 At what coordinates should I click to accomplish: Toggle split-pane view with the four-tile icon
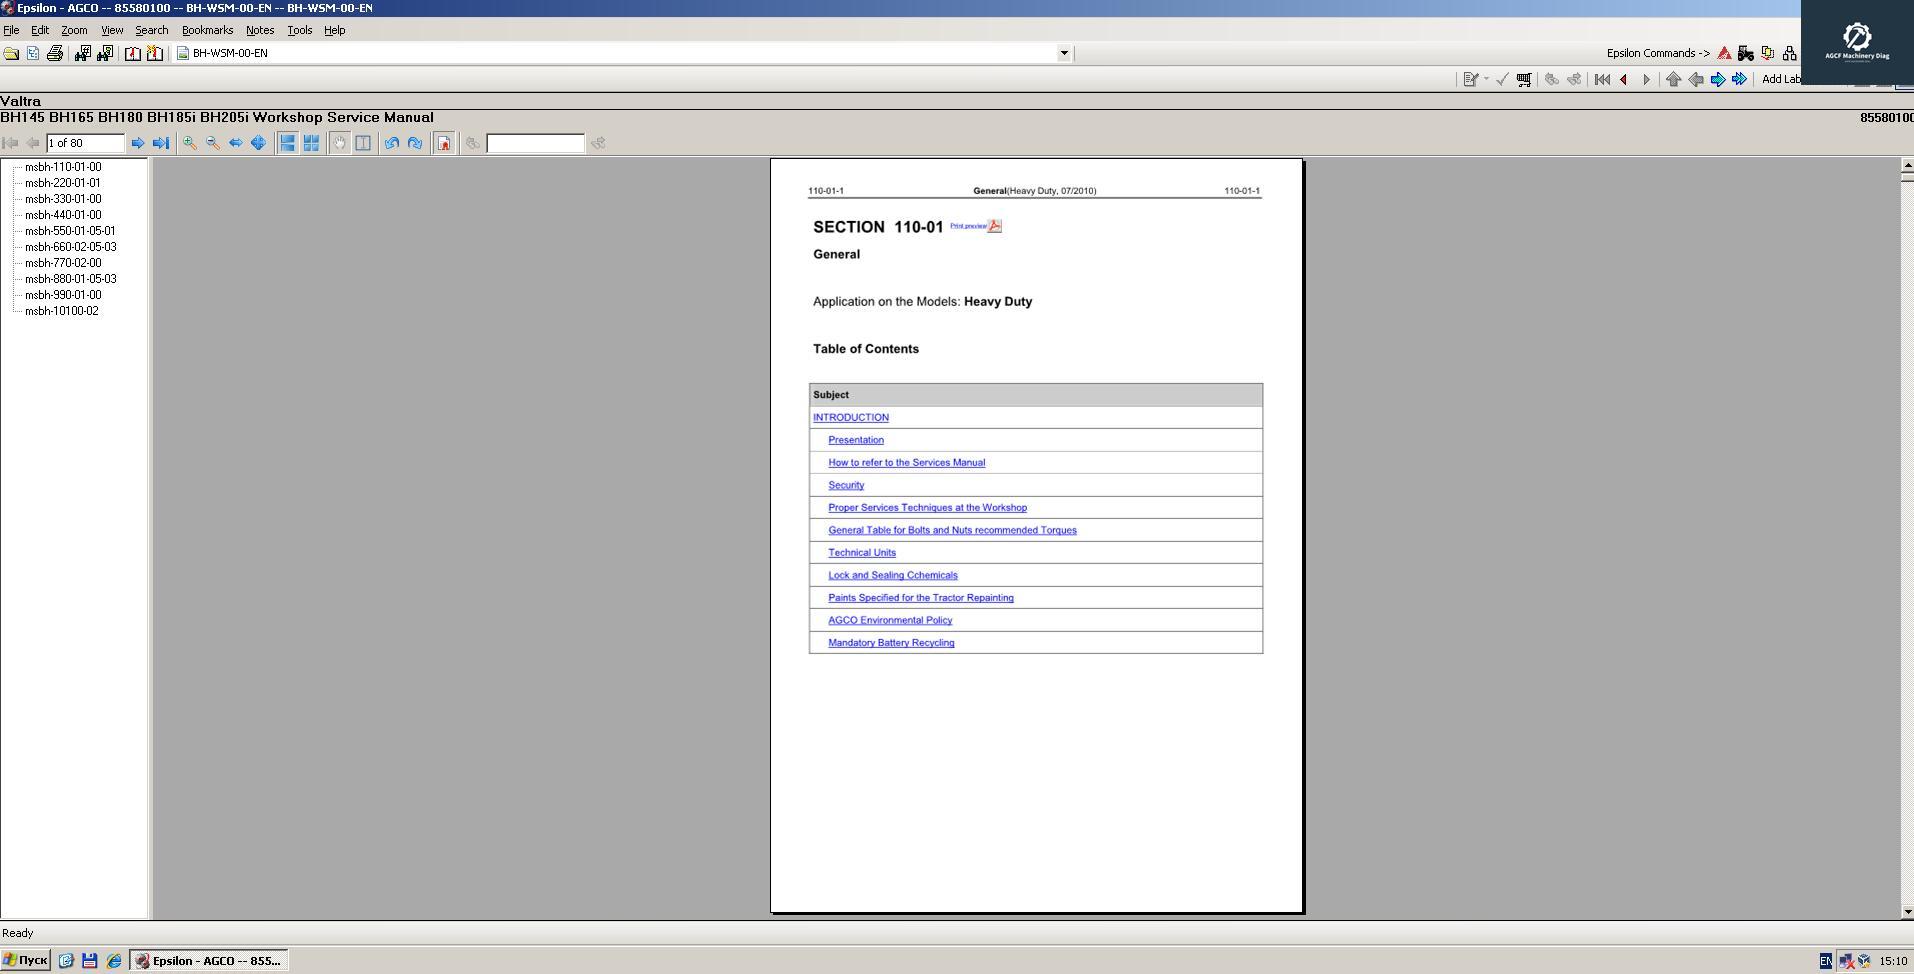pos(311,143)
